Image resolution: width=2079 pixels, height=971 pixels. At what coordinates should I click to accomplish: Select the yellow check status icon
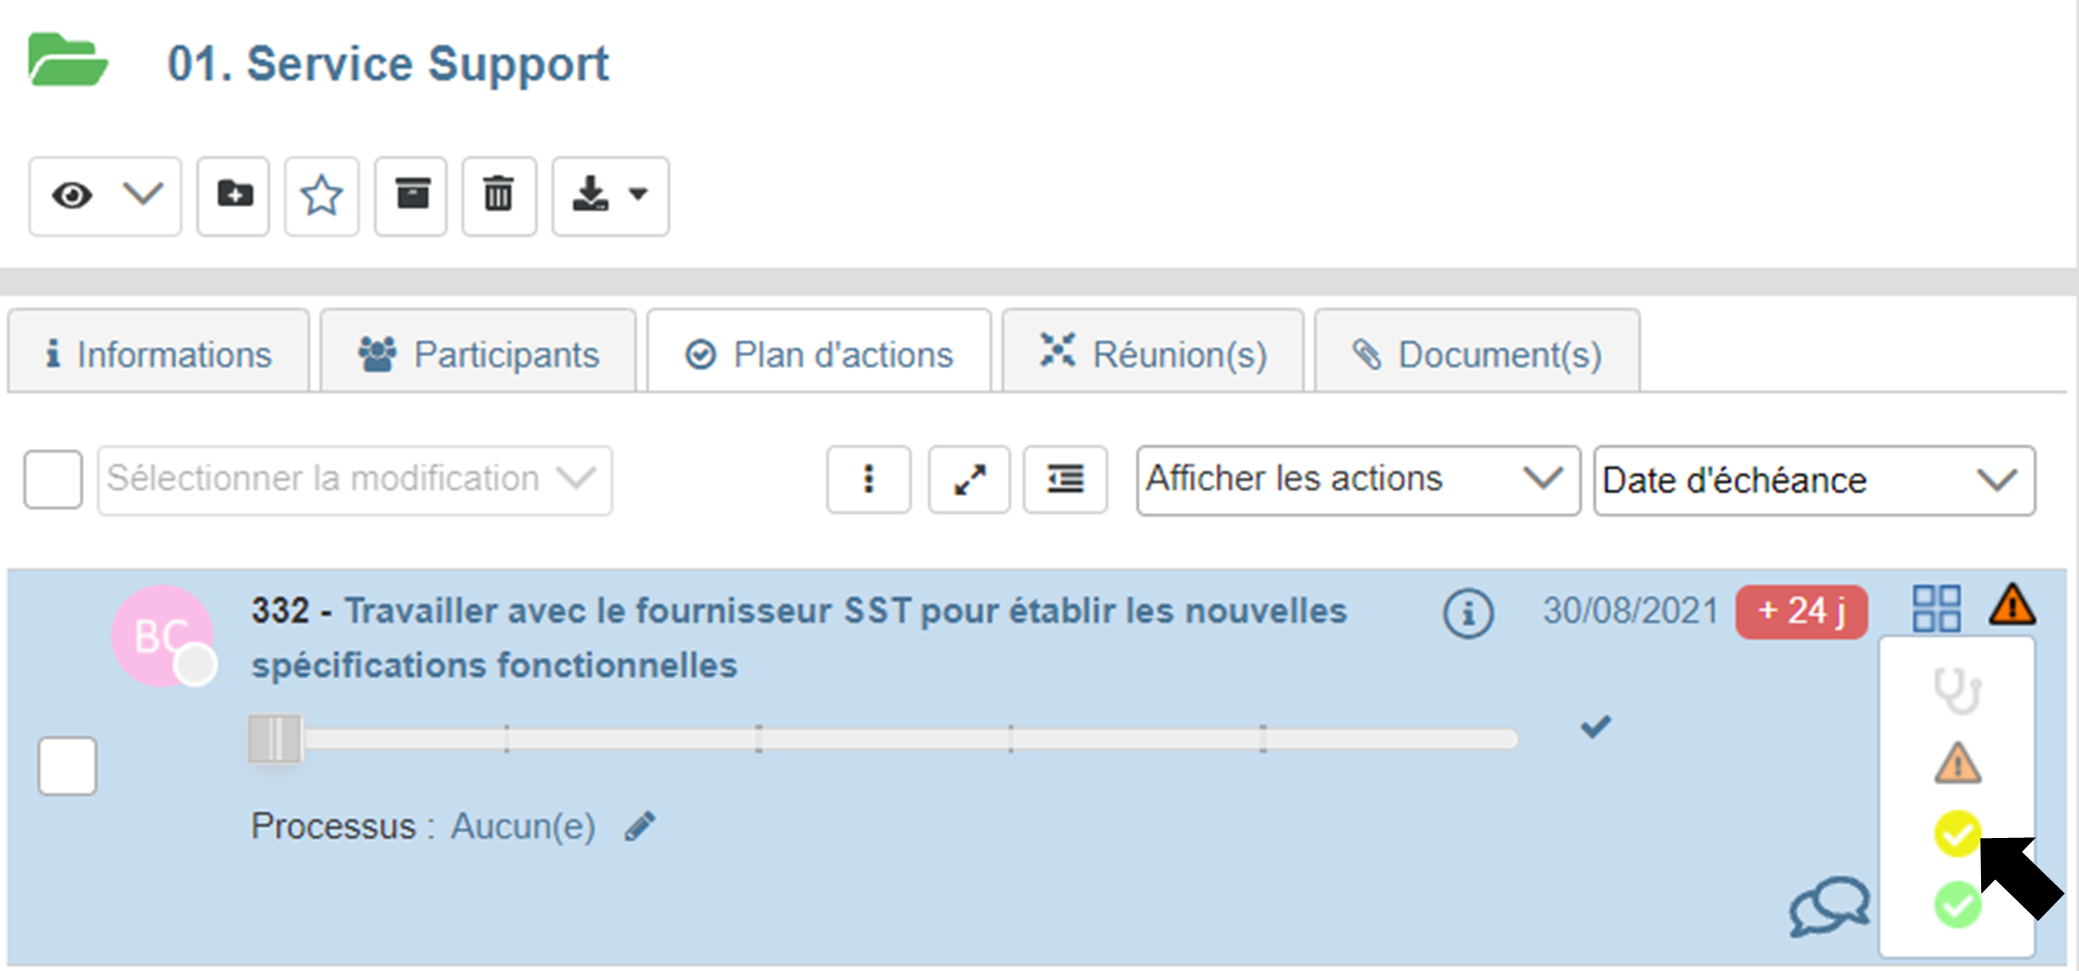1956,833
